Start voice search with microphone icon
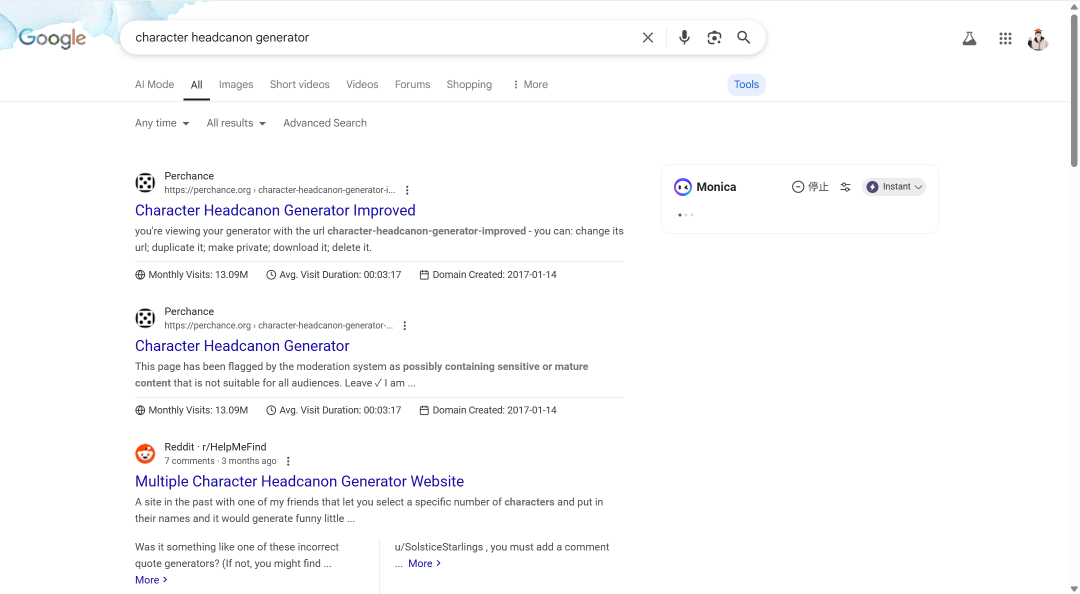Screen dimensions: 1080x594 [684, 37]
